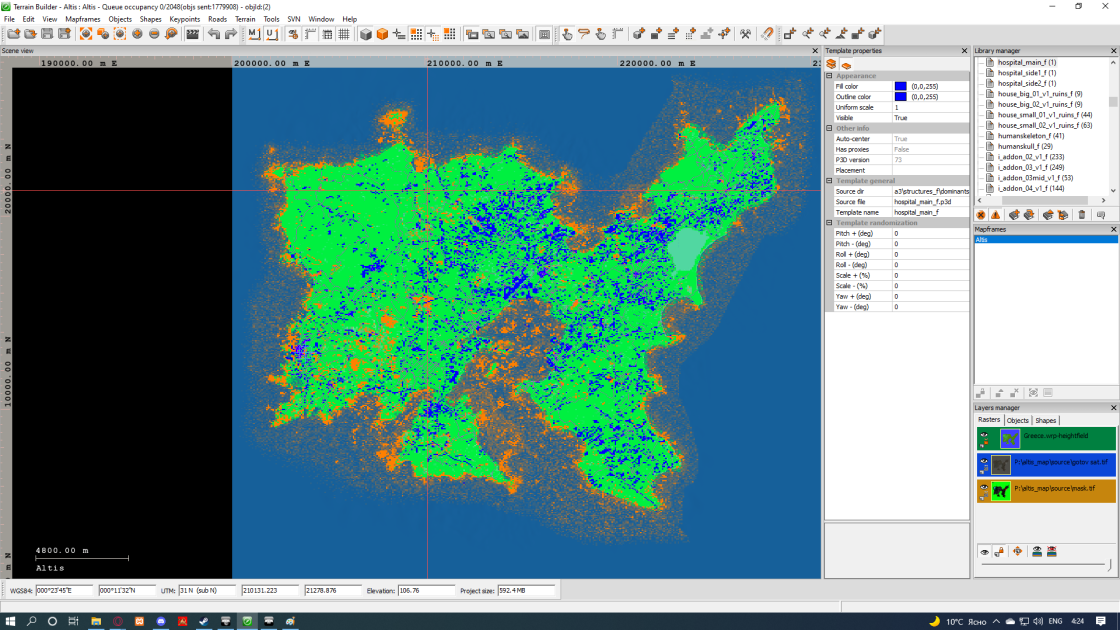Click the orange cube toolbar icon
This screenshot has width=1120, height=630.
point(382,34)
